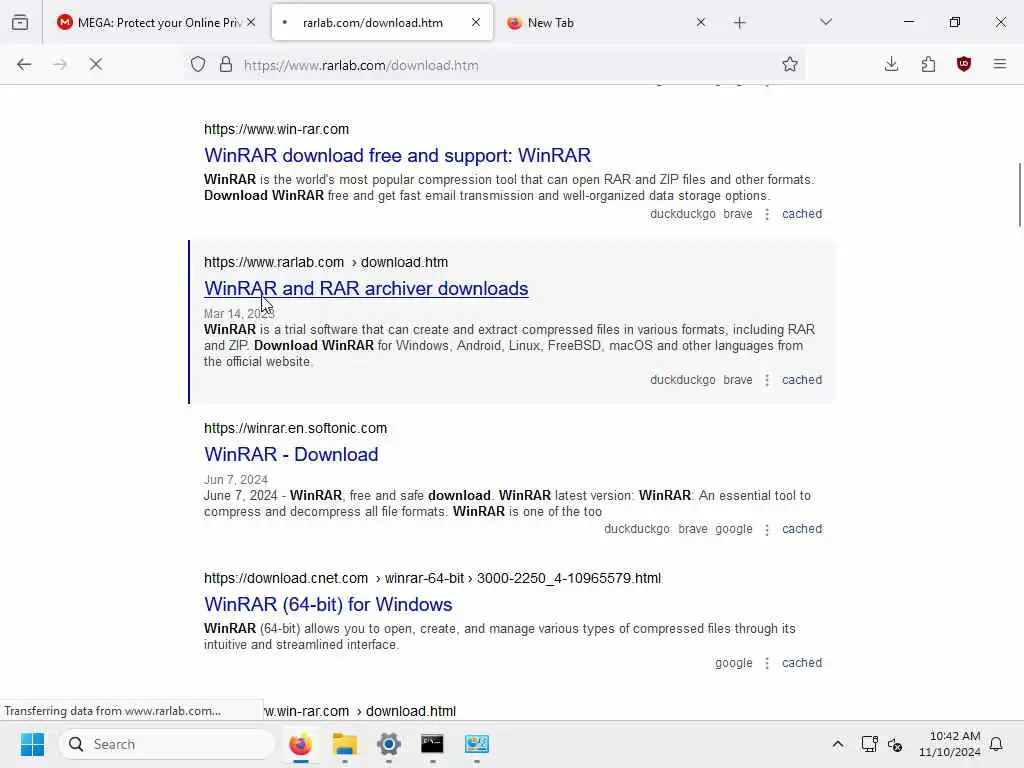The width and height of the screenshot is (1024, 768).
Task: Click the page vertical scrollbar thumb
Action: 1019,195
